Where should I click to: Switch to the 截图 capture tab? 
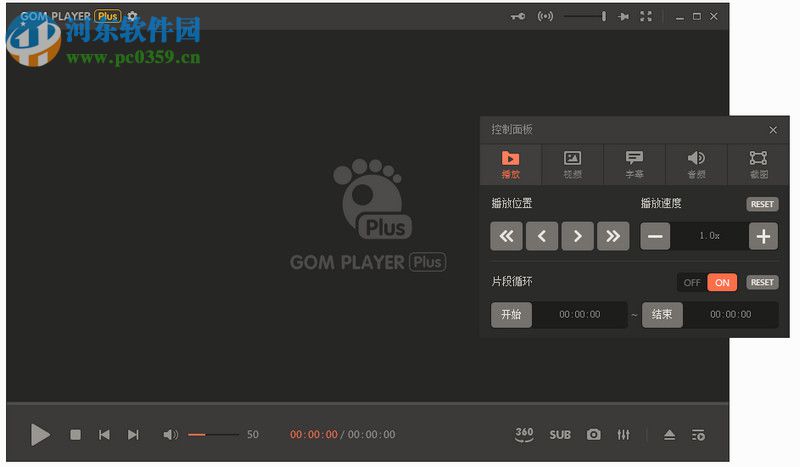click(759, 164)
